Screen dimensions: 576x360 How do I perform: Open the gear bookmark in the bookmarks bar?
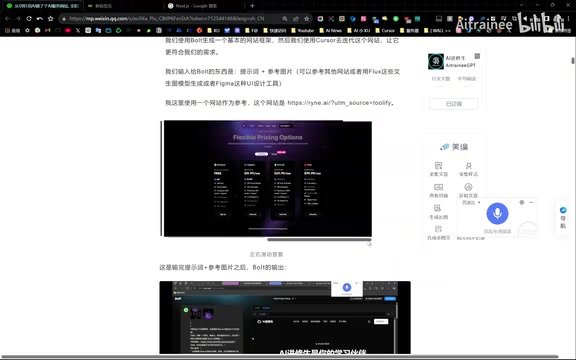(27, 30)
